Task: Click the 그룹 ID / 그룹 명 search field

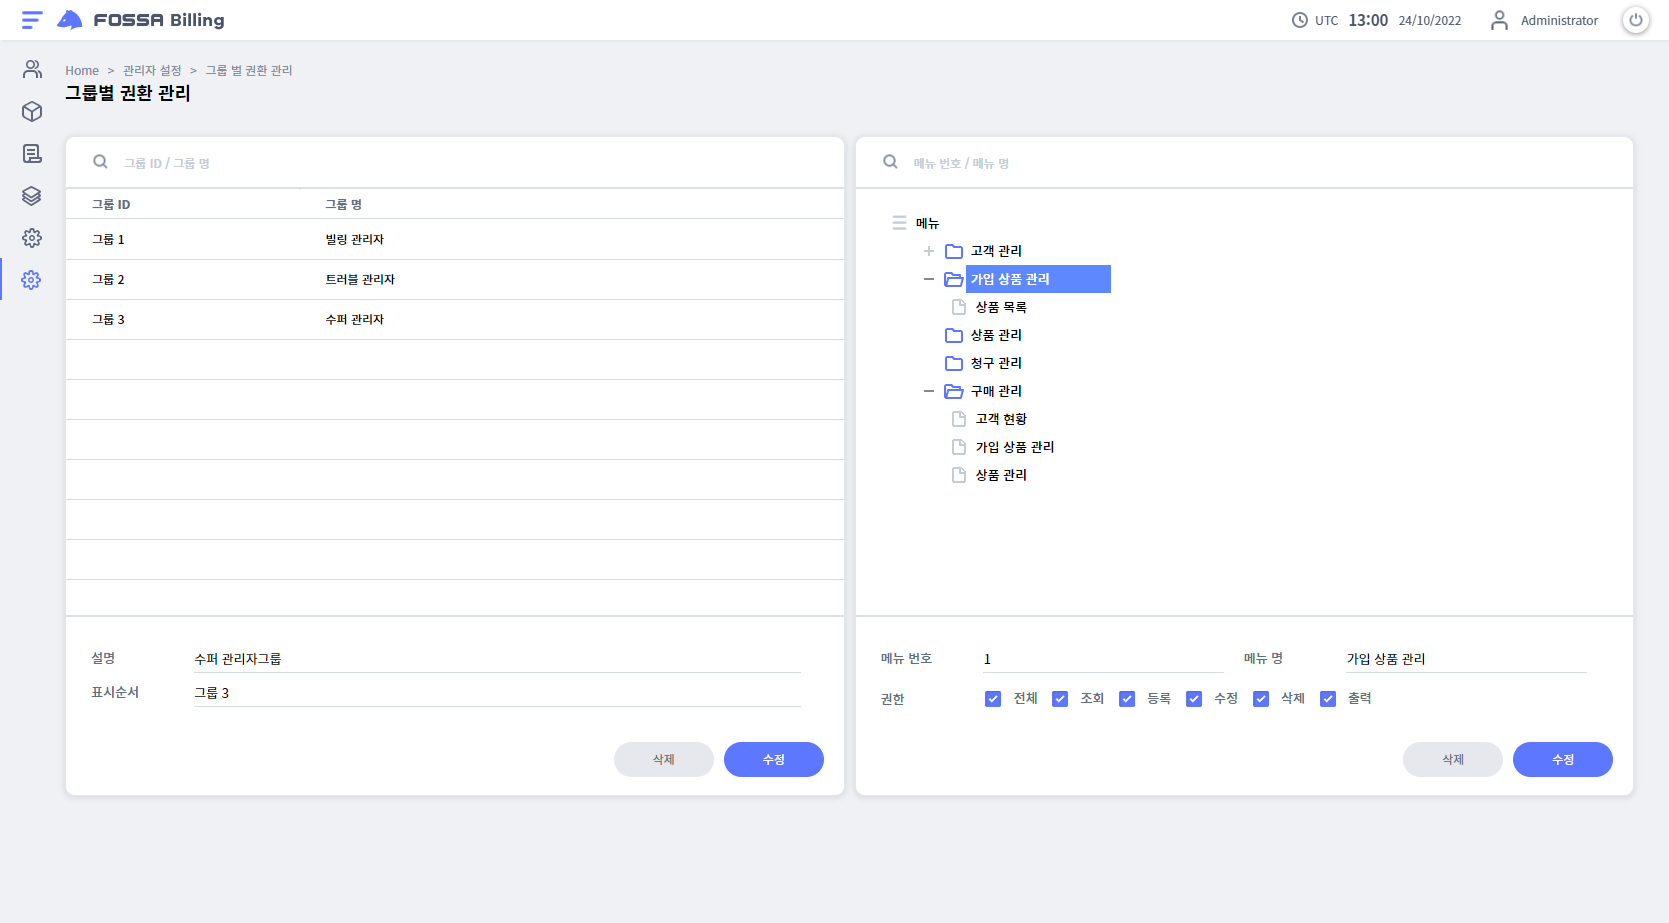Action: click(x=460, y=163)
